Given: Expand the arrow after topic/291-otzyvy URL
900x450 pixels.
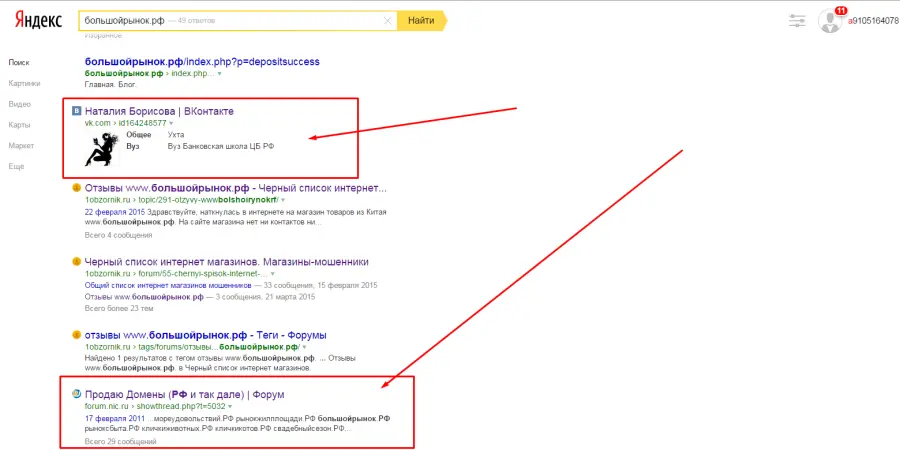Looking at the screenshot, I should [x=283, y=200].
